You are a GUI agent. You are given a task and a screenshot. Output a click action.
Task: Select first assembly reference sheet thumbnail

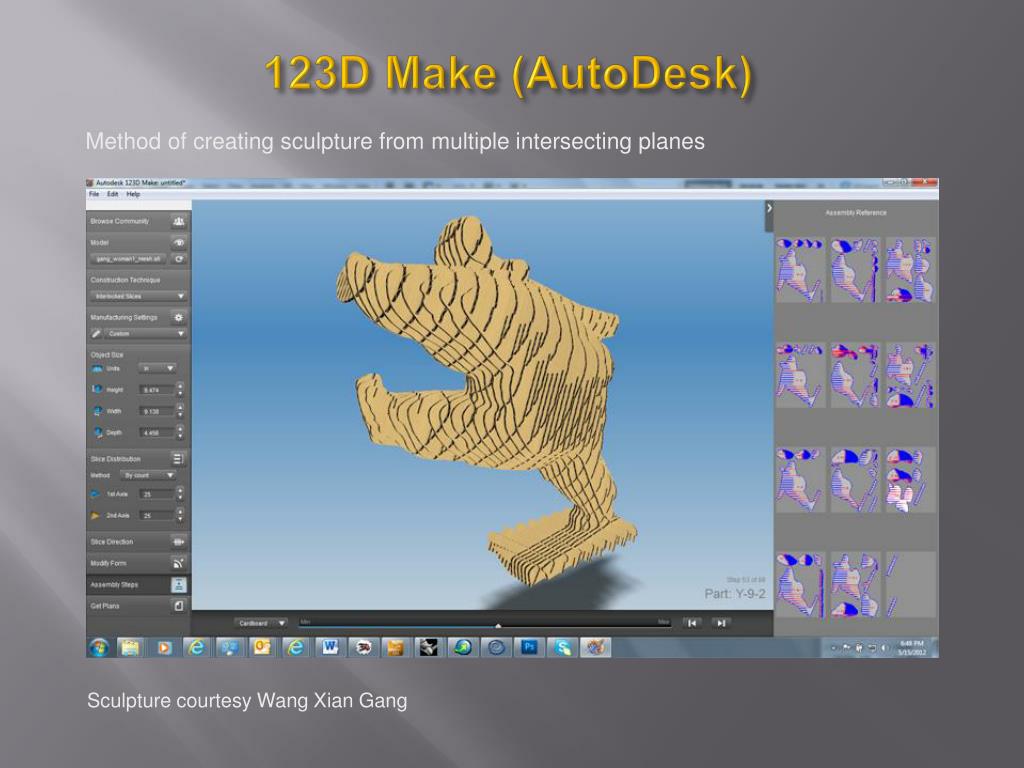coord(801,270)
